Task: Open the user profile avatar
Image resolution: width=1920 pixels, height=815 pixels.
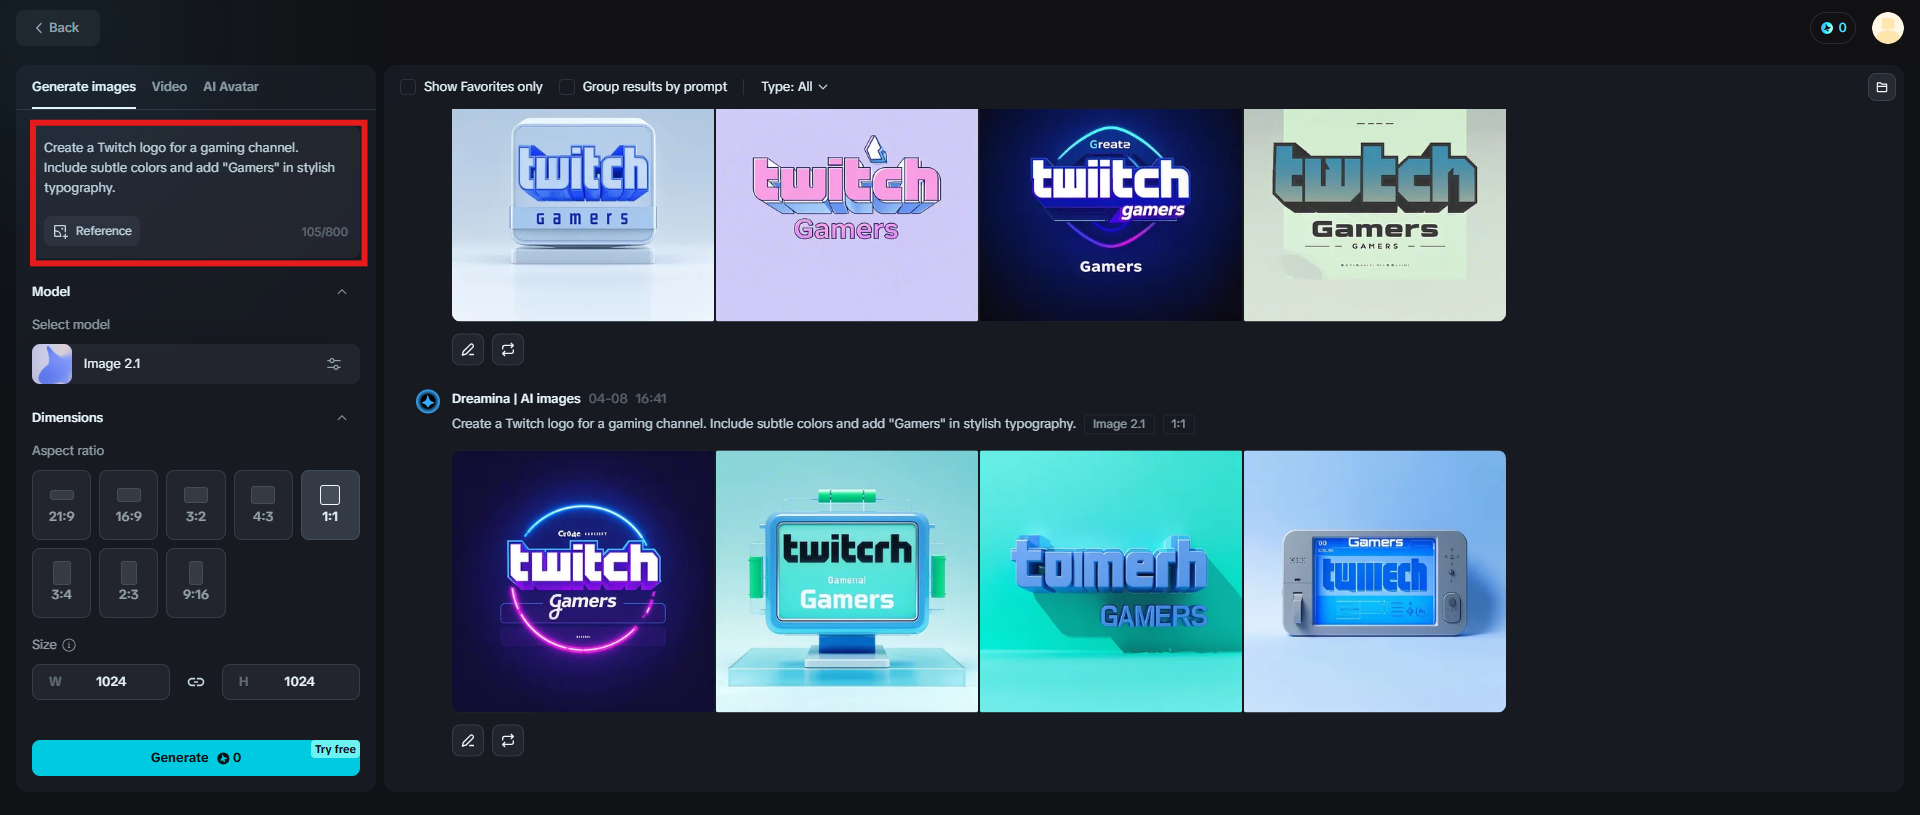Action: click(1888, 28)
